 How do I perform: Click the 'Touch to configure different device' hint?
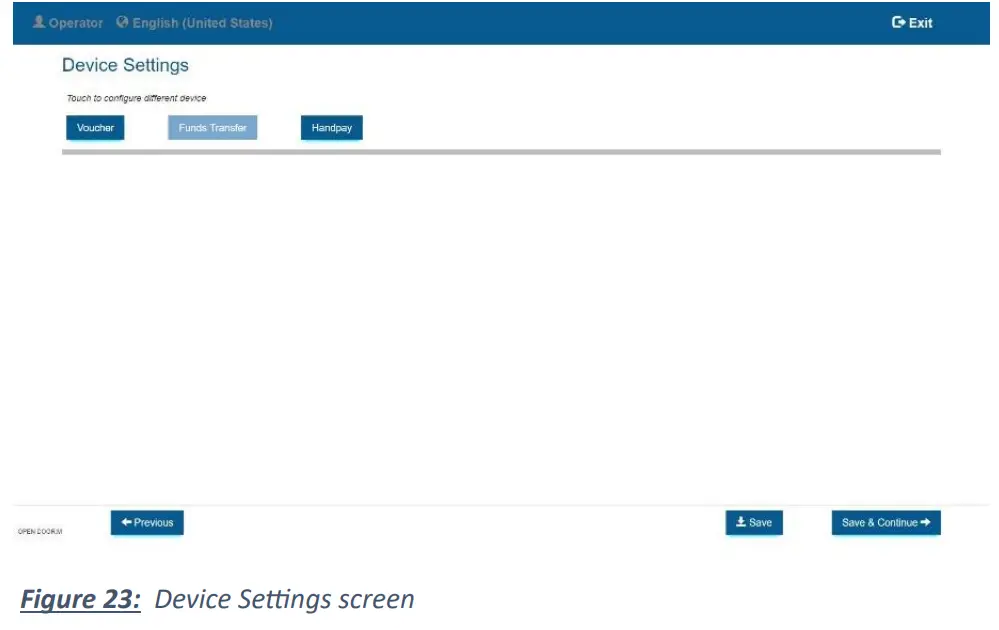coord(136,98)
